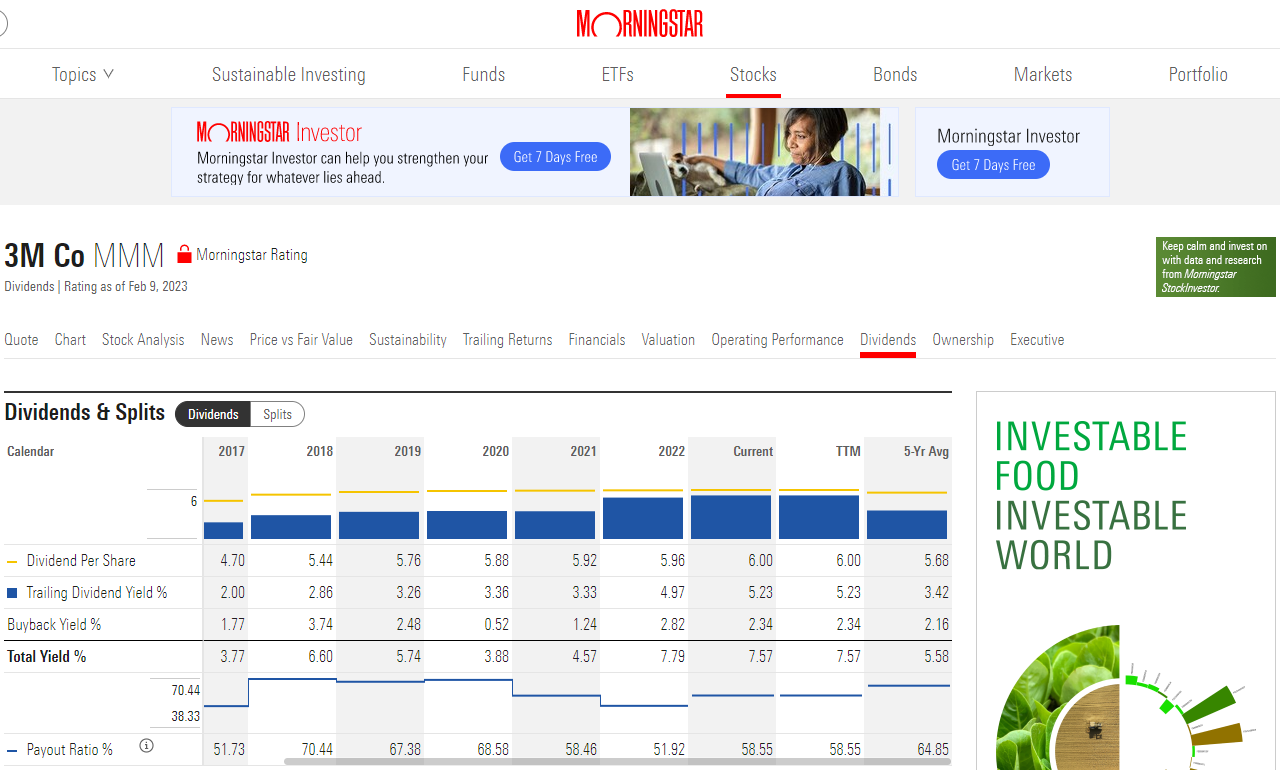Image resolution: width=1280 pixels, height=770 pixels.
Task: Click the Morningstar logo at top
Action: coord(639,24)
